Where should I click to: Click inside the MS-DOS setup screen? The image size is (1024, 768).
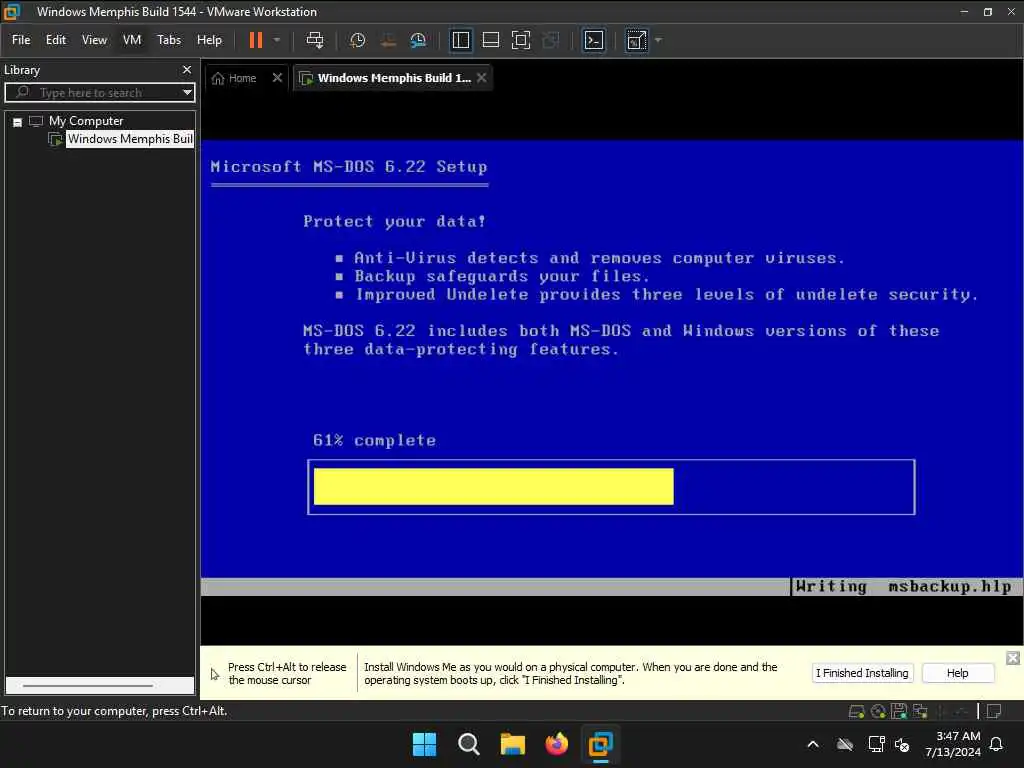pos(612,368)
